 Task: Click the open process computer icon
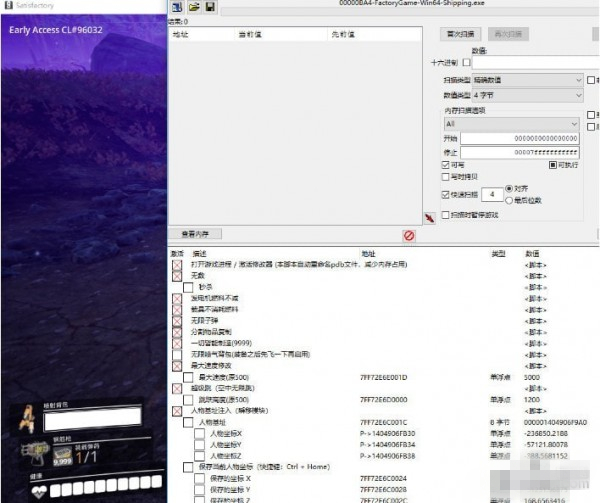click(176, 8)
